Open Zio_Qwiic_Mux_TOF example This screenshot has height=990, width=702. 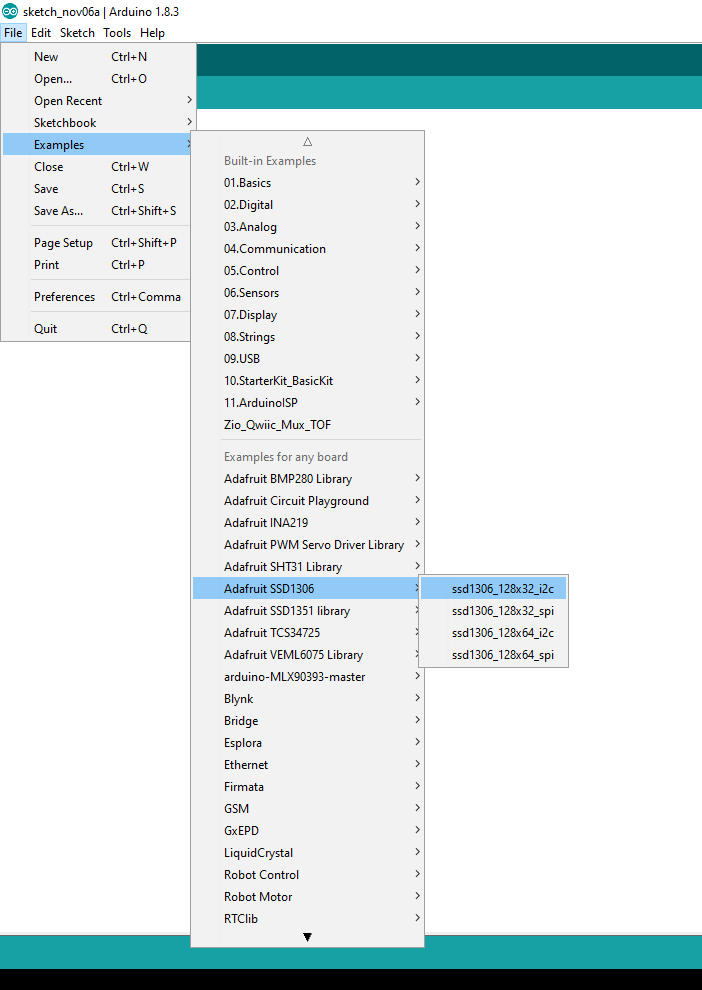pos(277,425)
